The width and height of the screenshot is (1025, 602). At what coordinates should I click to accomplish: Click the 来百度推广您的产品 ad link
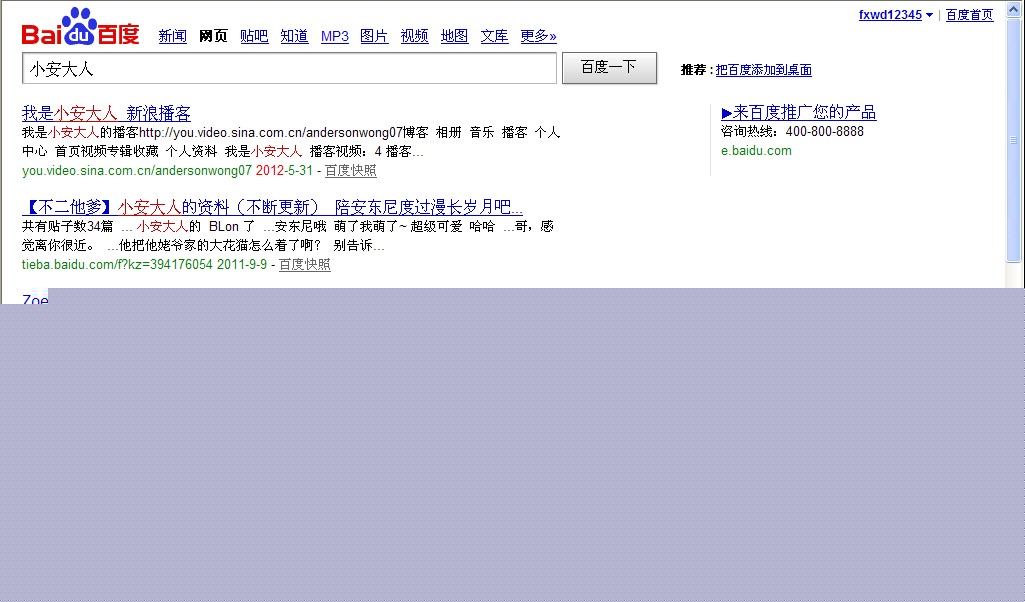click(x=798, y=112)
